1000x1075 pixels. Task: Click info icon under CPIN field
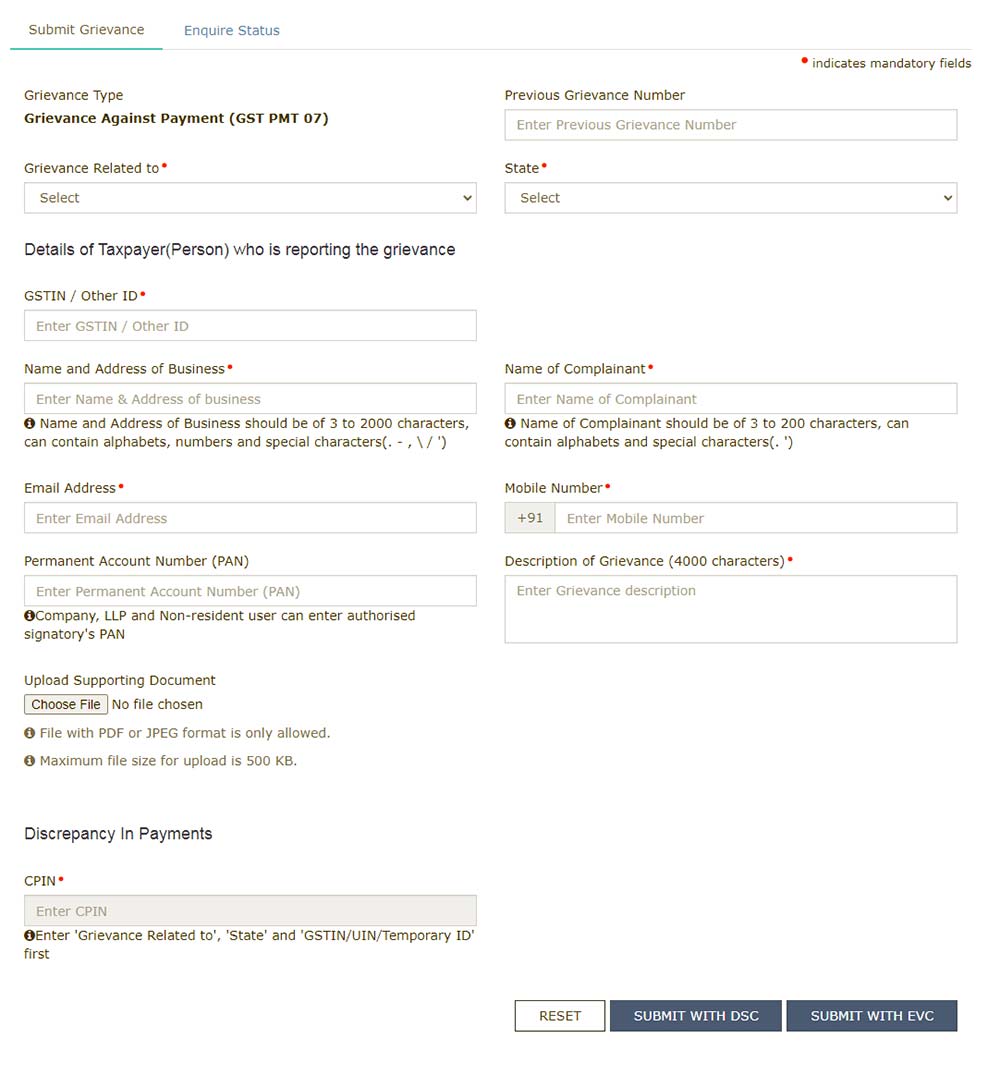click(x=29, y=936)
